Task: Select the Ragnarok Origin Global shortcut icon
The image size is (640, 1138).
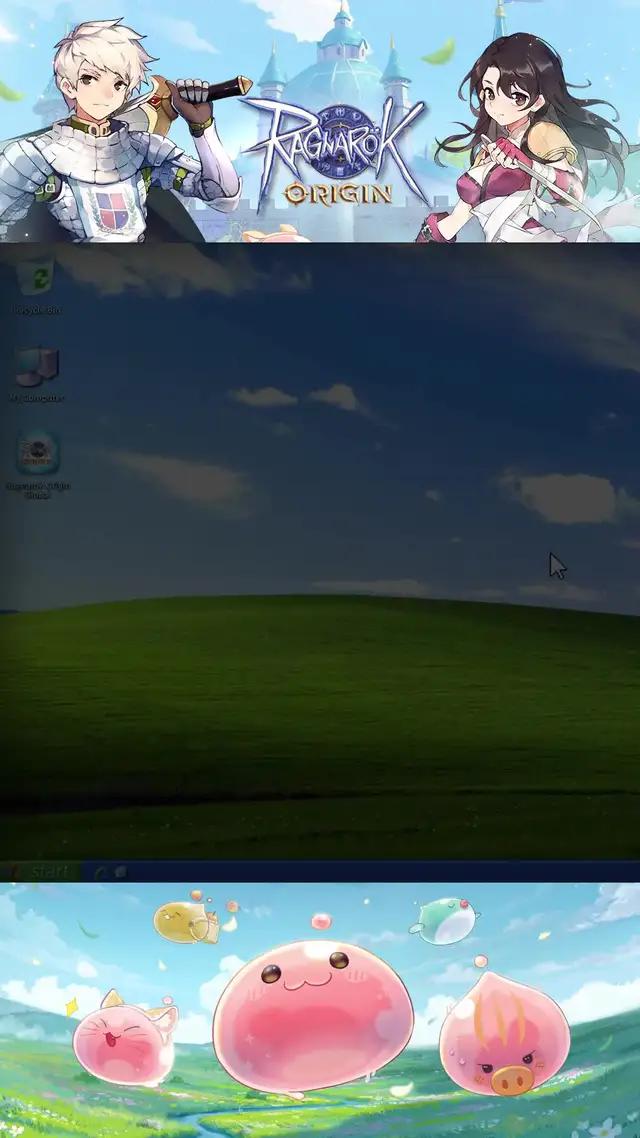Action: pos(37,453)
